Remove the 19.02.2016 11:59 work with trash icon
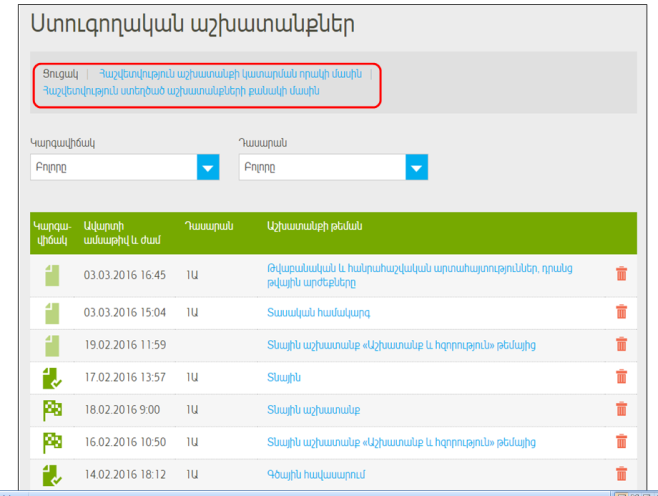658x496 pixels. tap(621, 344)
